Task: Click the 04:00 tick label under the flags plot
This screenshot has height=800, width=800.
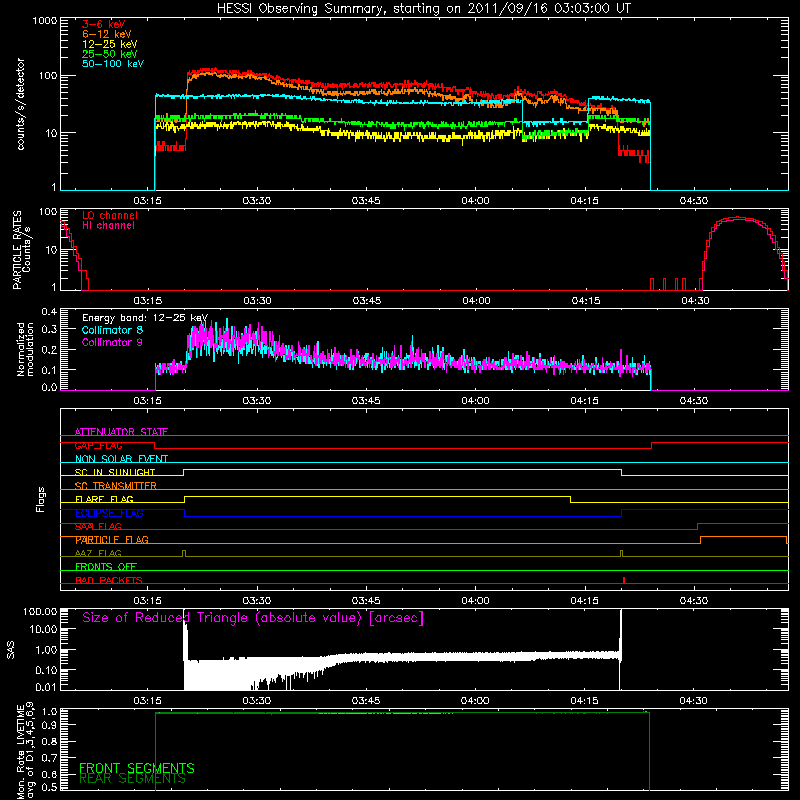Action: point(476,601)
